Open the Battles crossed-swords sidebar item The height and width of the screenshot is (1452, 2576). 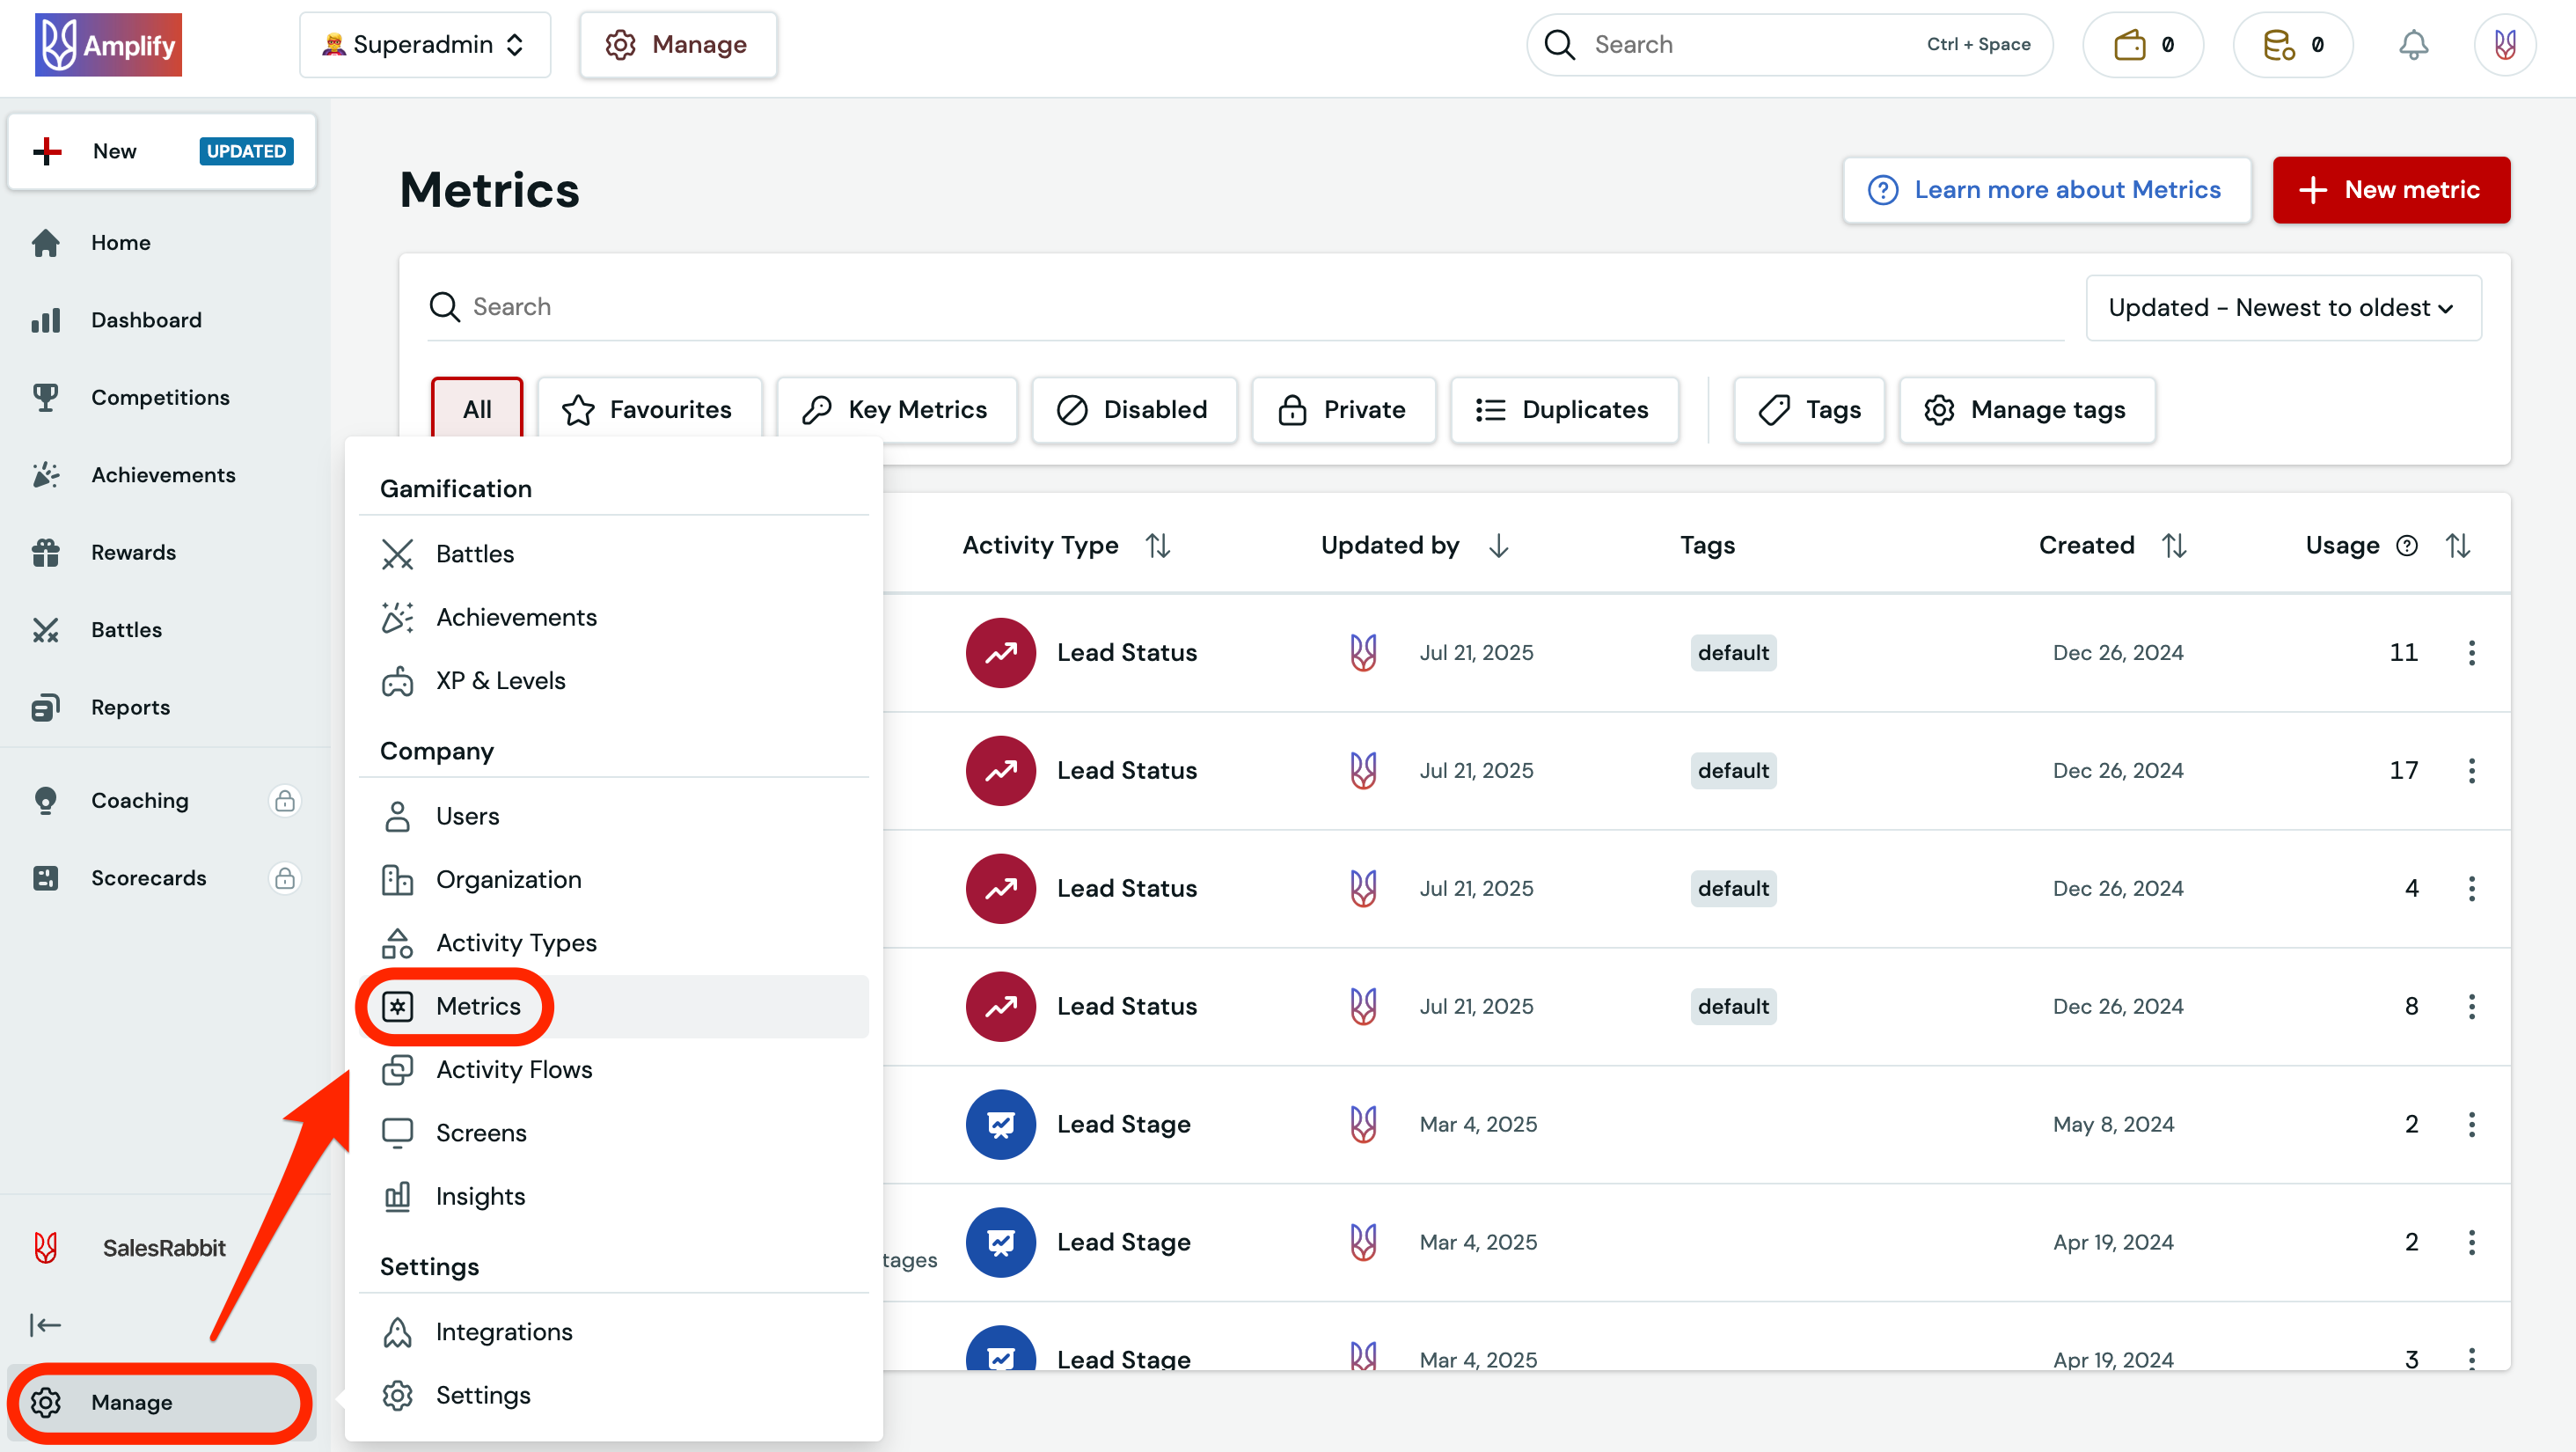46,629
